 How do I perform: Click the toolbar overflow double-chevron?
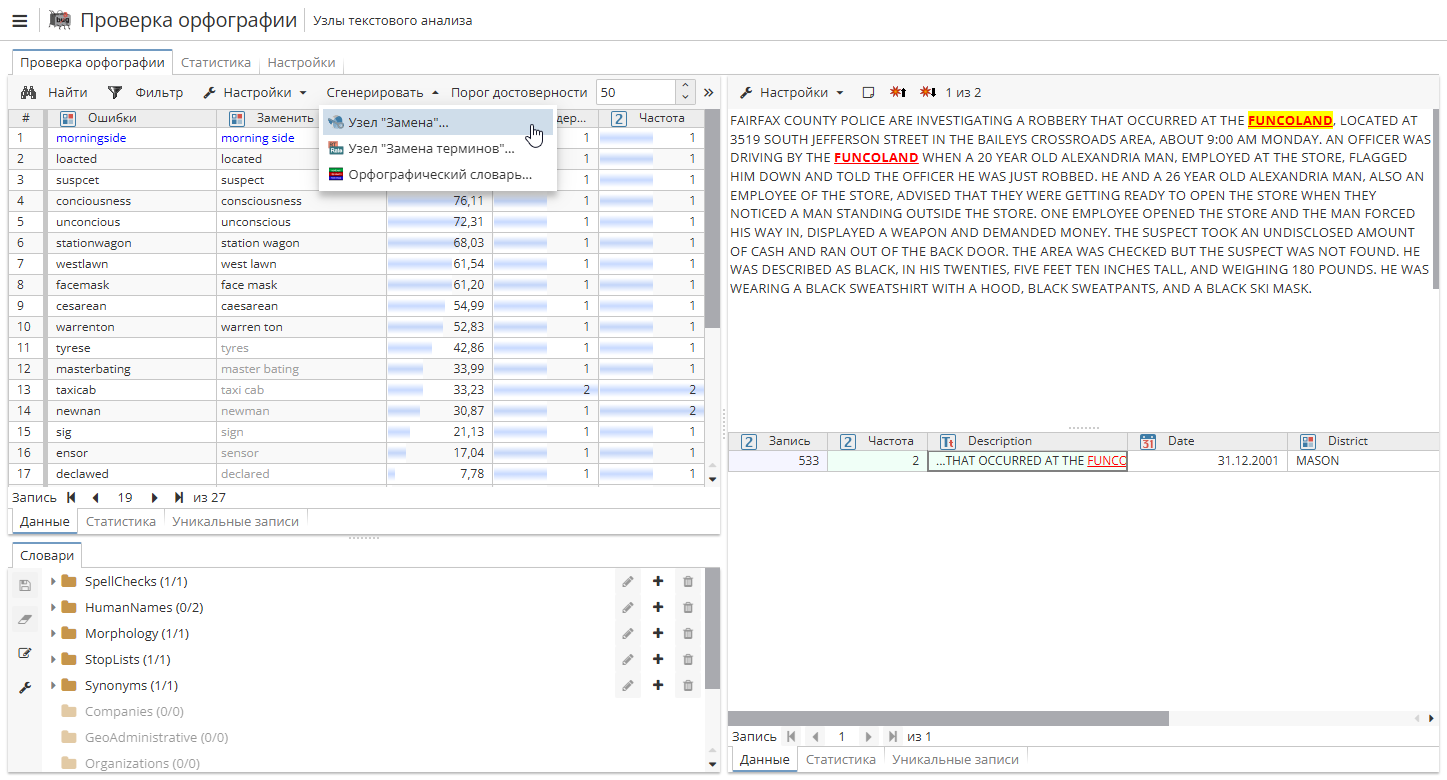(x=709, y=93)
